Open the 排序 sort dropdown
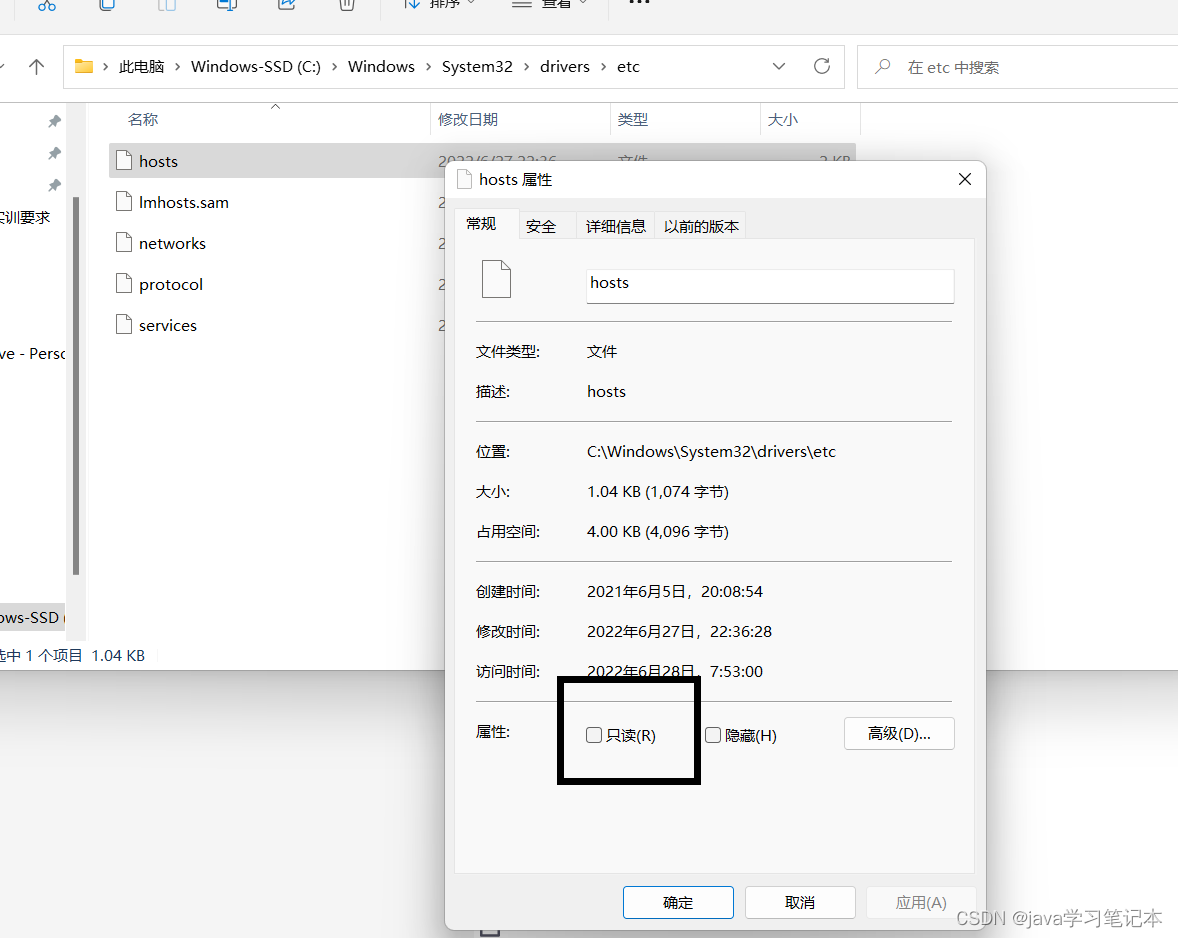Image resolution: width=1178 pixels, height=938 pixels. click(438, 5)
